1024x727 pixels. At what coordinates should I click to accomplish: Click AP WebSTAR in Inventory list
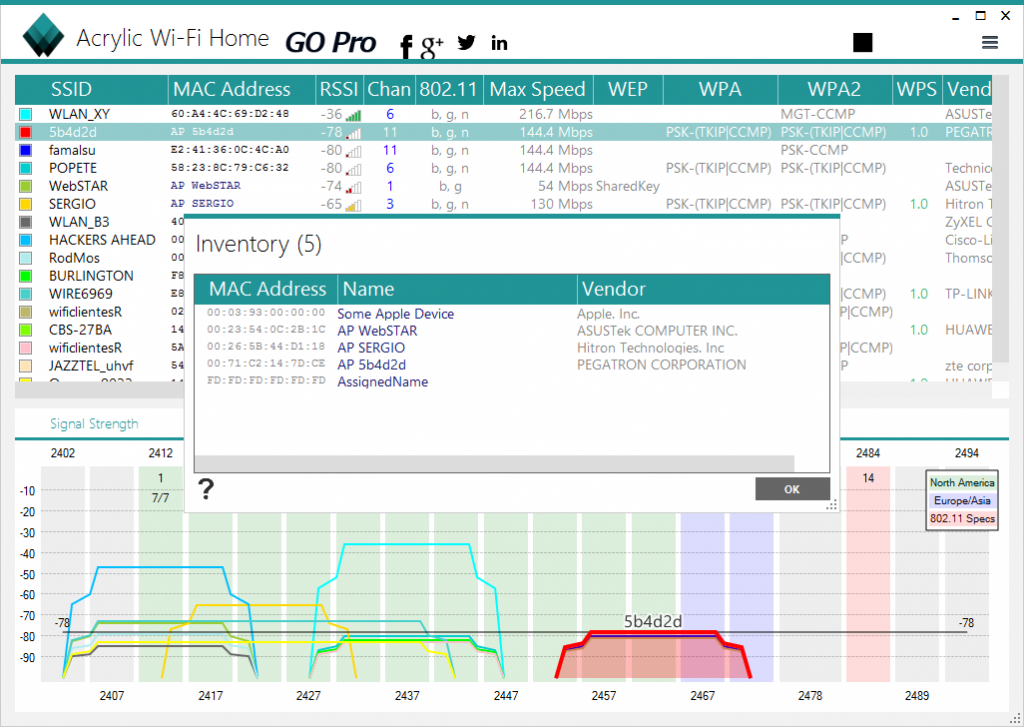coord(377,331)
